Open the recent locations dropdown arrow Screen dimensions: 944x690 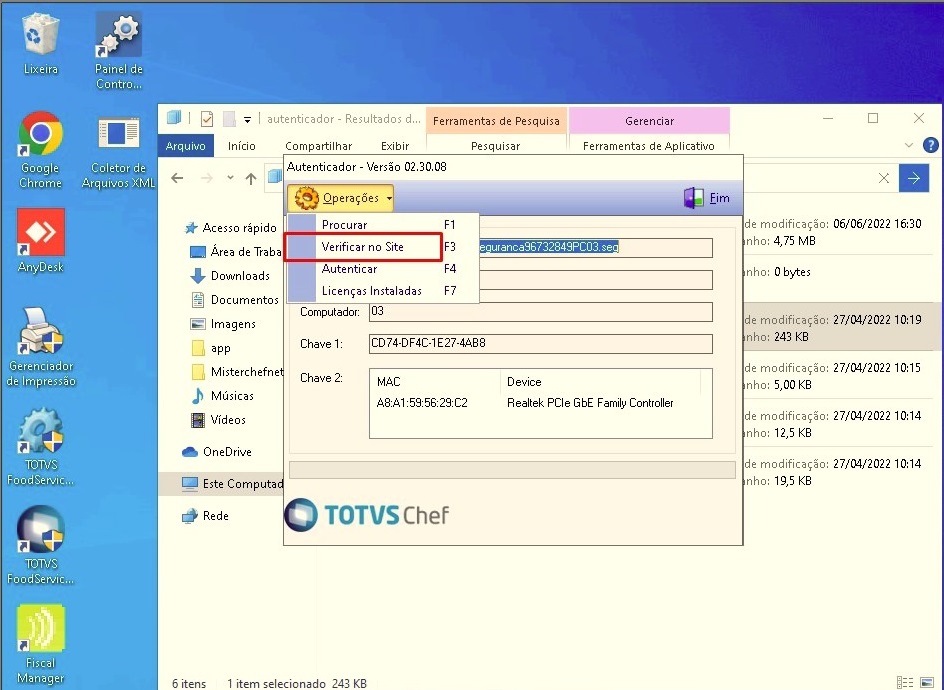tap(230, 178)
